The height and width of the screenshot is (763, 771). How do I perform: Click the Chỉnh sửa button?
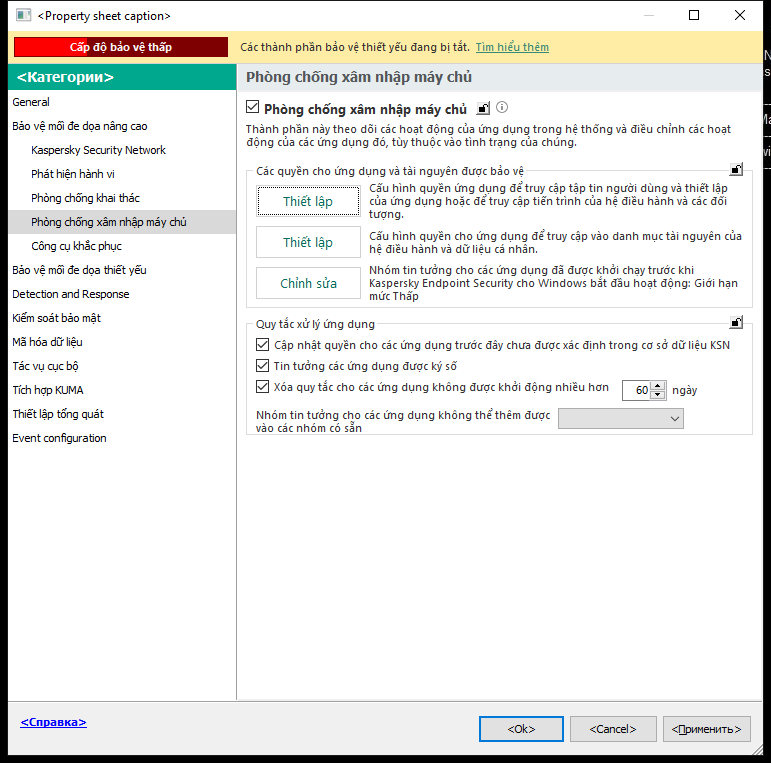point(308,283)
